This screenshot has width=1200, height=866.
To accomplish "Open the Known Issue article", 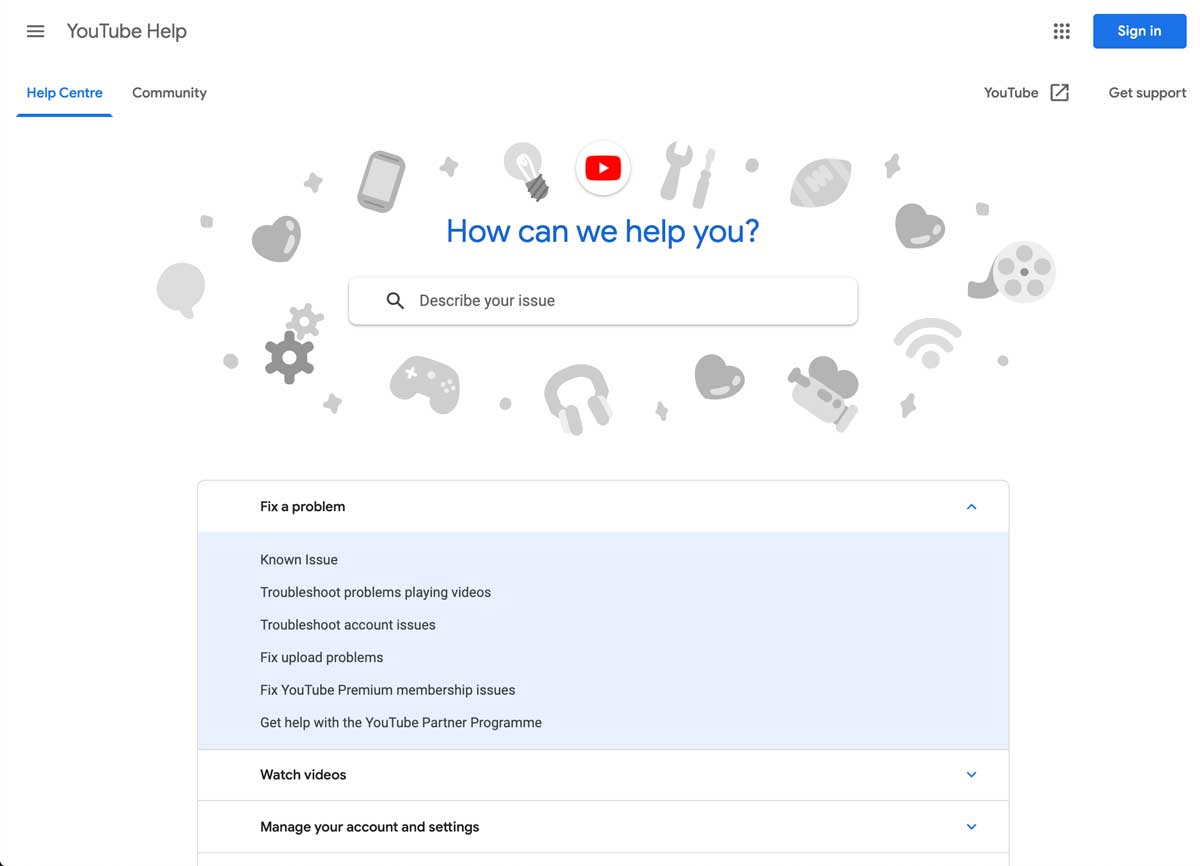I will click(x=299, y=560).
